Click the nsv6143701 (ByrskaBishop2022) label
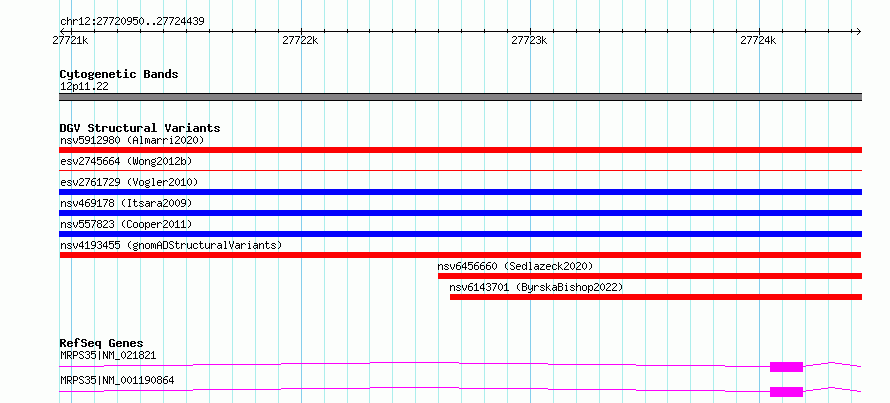Viewport: 890px width, 403px height. 536,287
